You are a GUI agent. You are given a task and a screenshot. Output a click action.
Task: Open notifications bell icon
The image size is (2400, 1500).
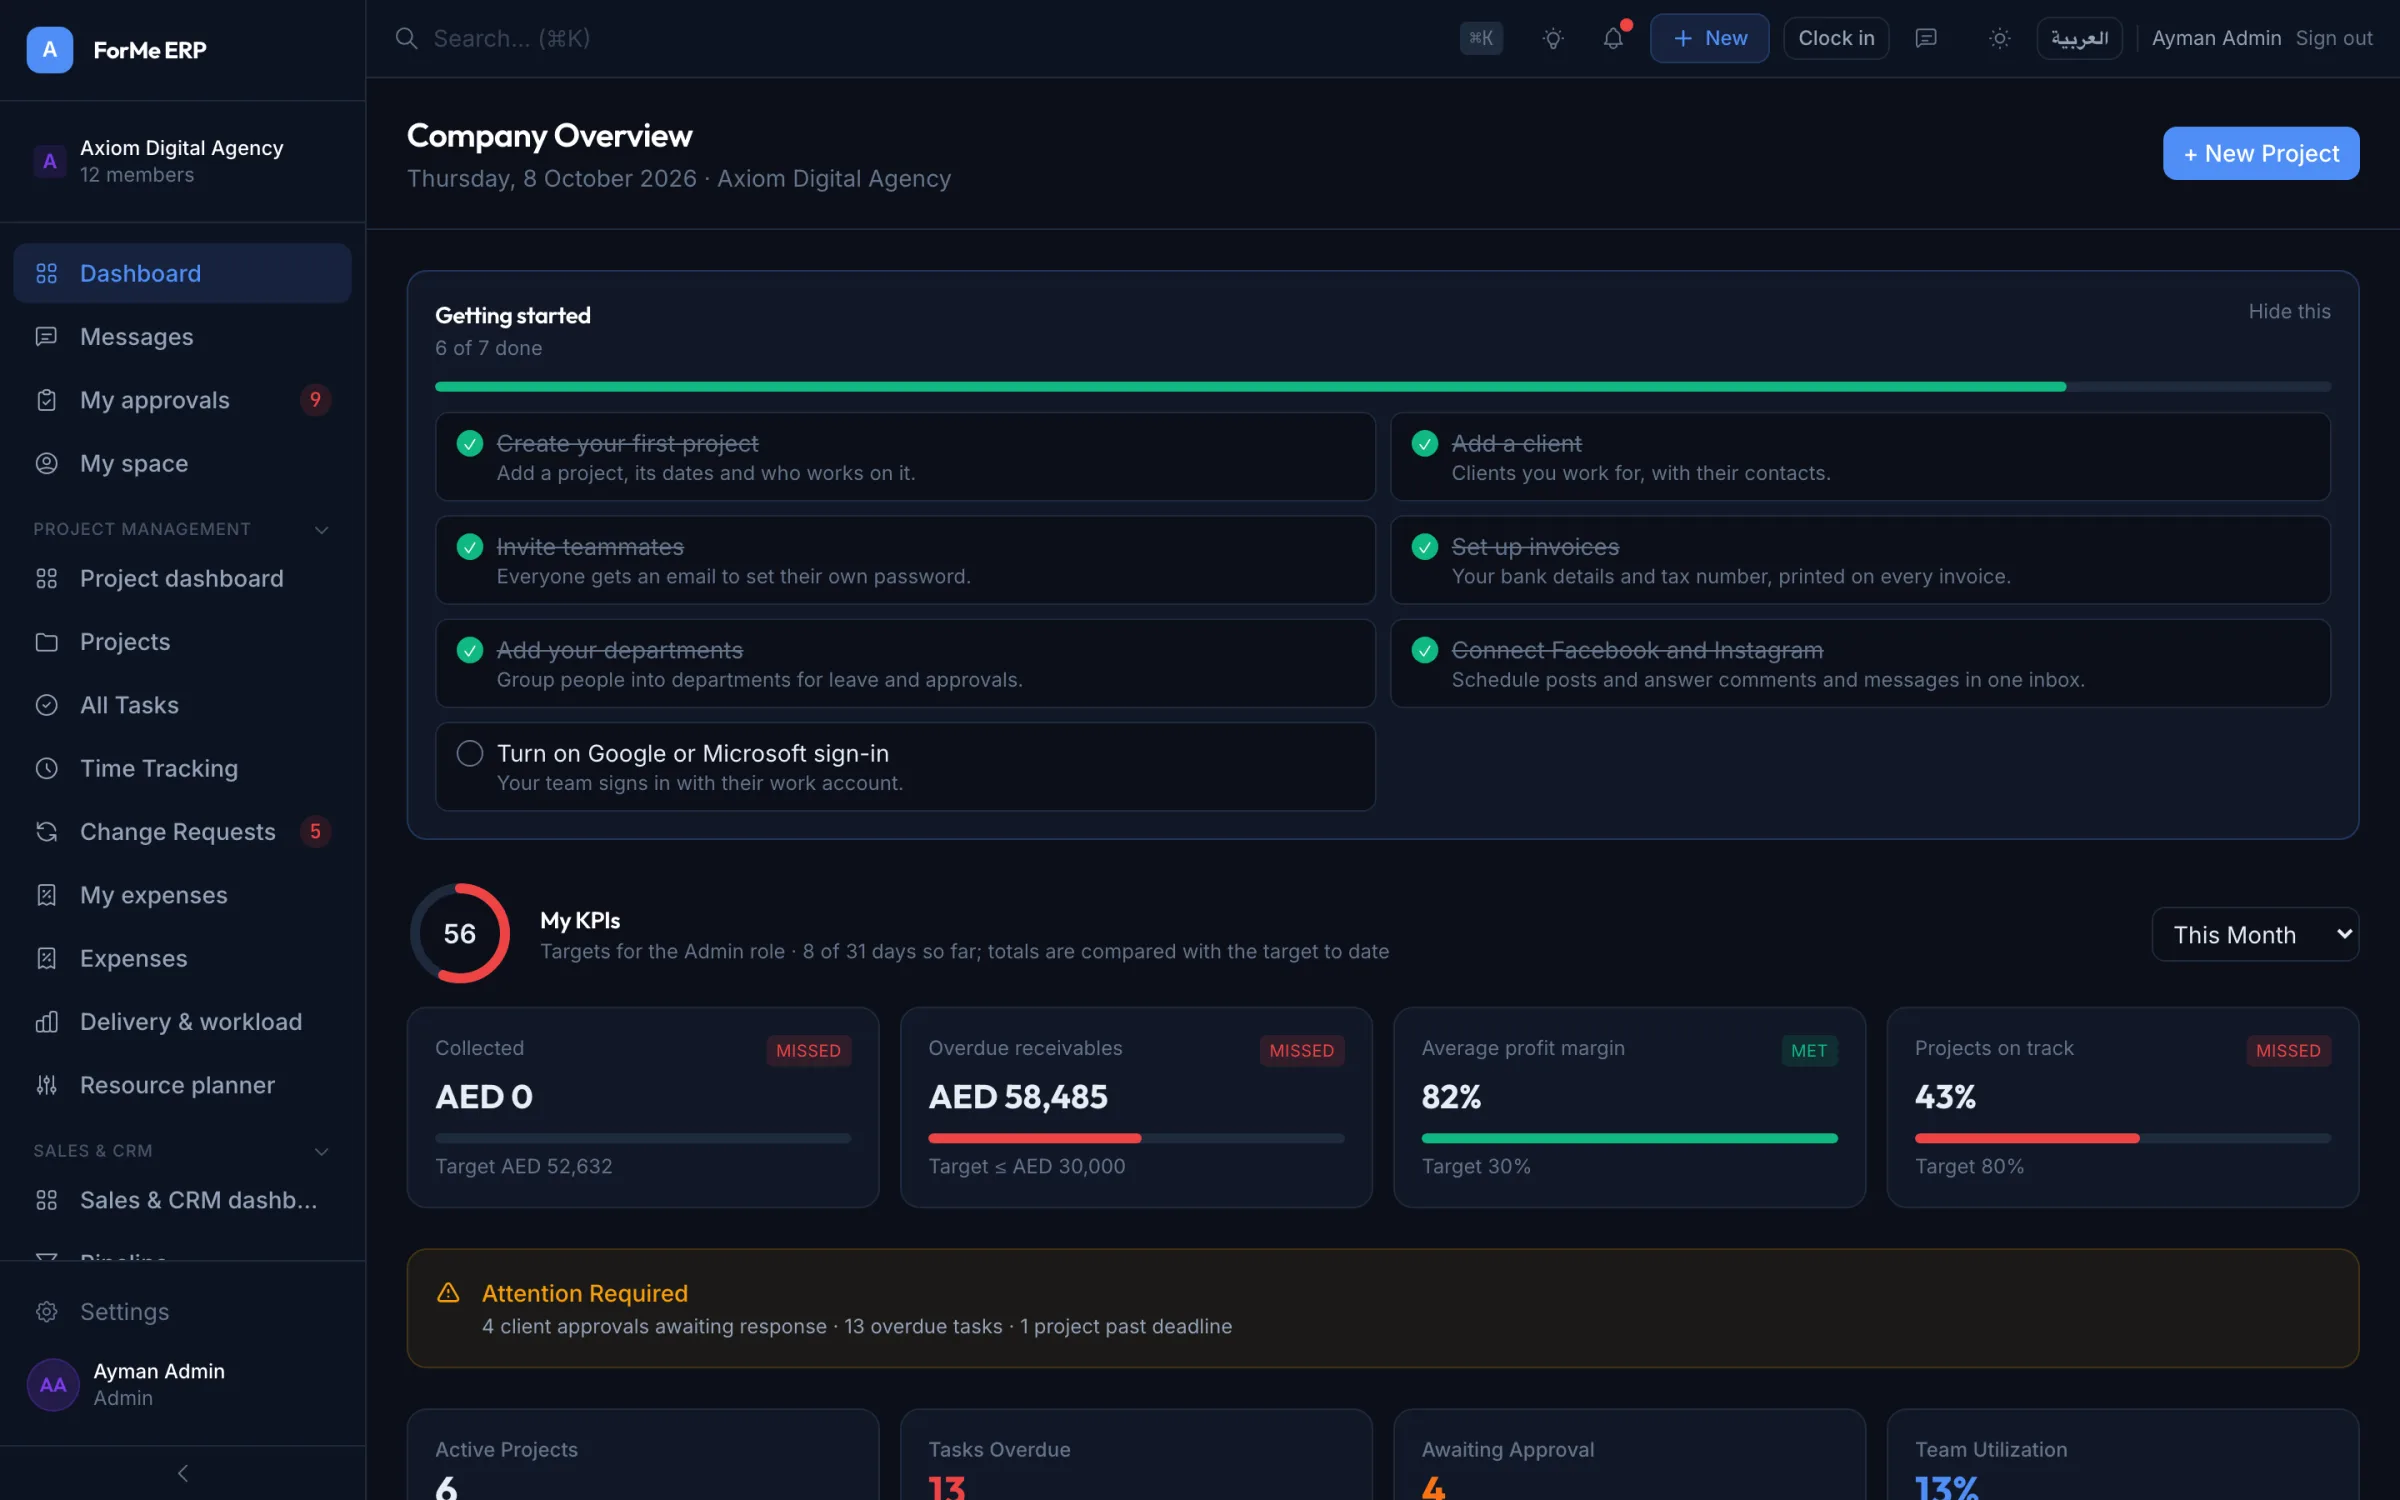1613,38
